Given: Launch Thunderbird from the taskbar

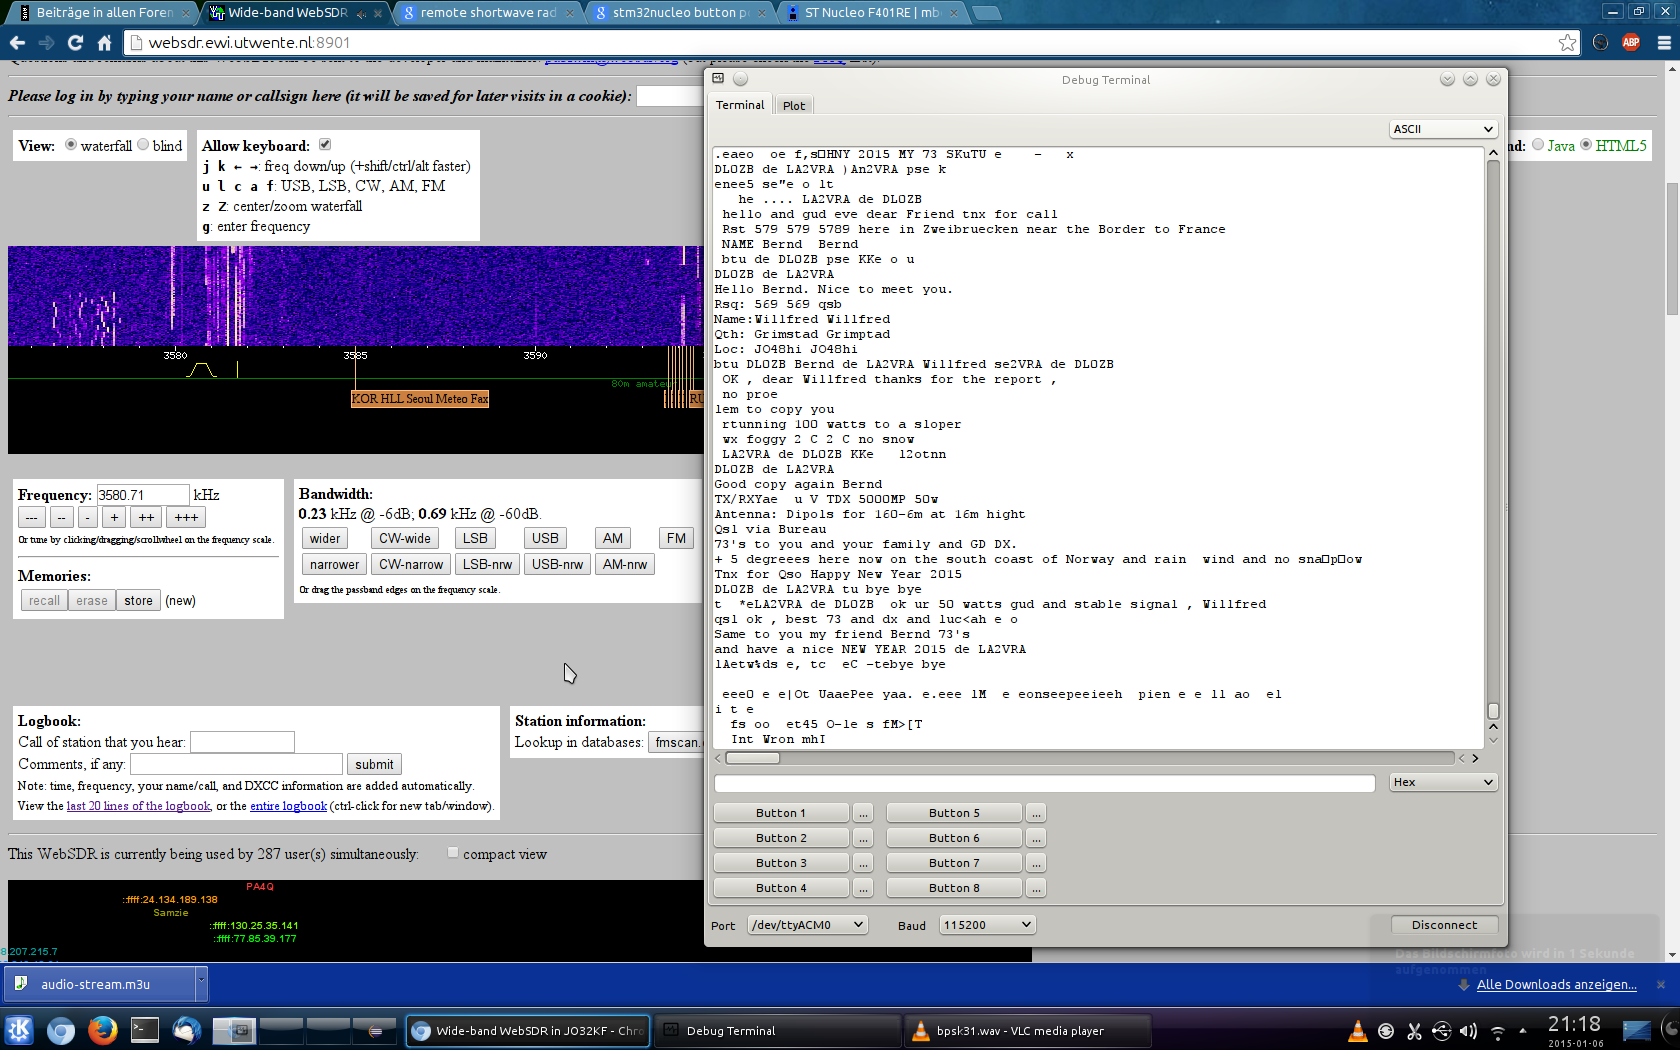Looking at the screenshot, I should pyautogui.click(x=187, y=1030).
